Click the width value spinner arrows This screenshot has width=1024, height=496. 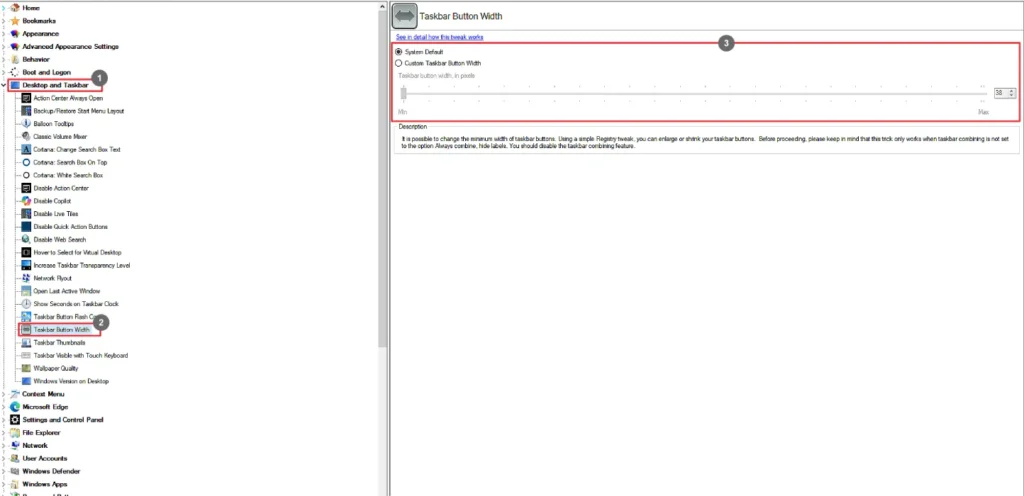[1012, 93]
